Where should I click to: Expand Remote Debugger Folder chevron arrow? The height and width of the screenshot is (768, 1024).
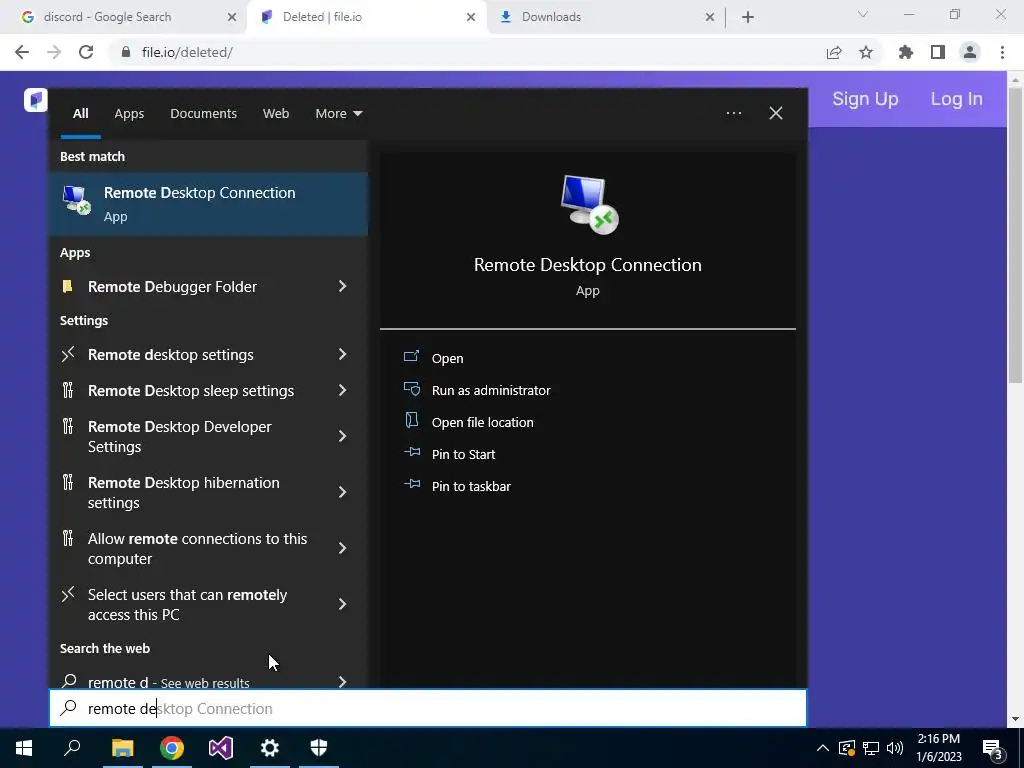click(x=342, y=286)
